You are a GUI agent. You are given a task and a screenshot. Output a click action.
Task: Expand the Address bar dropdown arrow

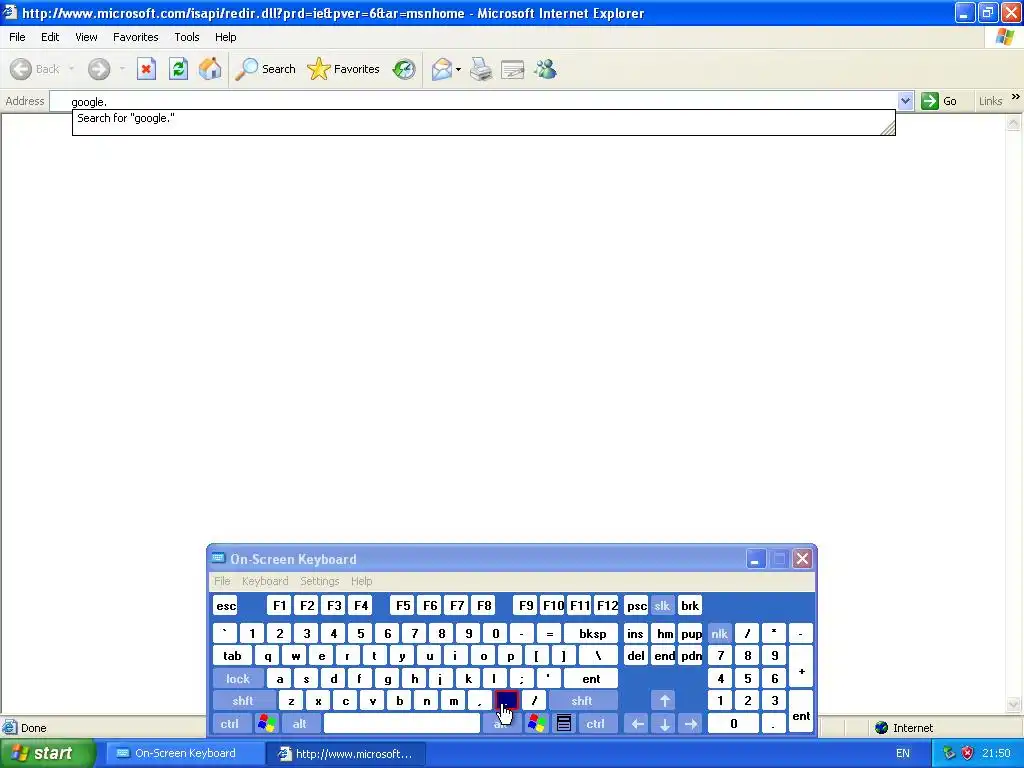click(905, 101)
